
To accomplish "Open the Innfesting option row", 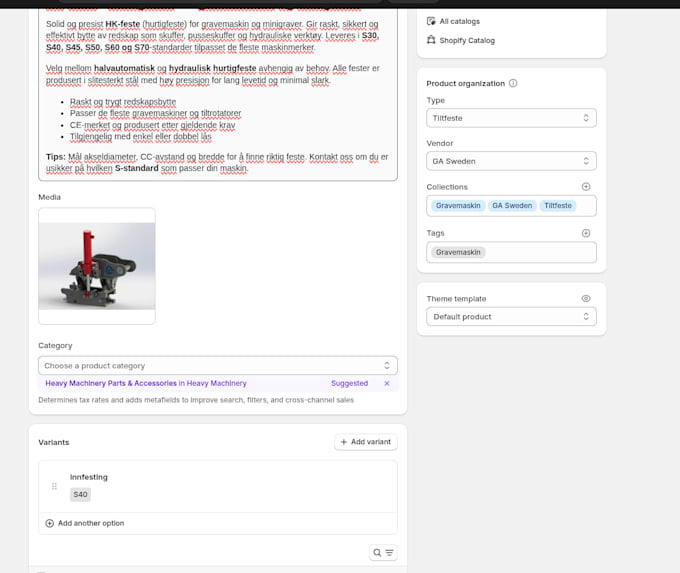I will pyautogui.click(x=218, y=487).
